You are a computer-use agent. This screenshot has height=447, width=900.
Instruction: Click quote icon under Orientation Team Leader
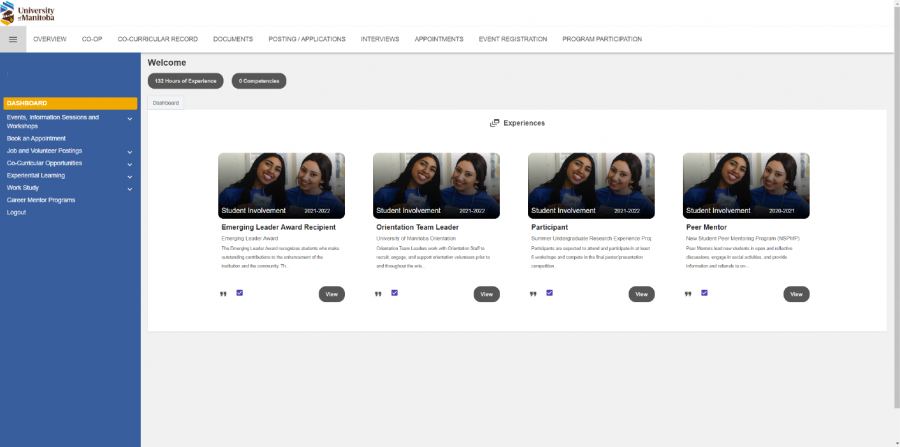378,294
